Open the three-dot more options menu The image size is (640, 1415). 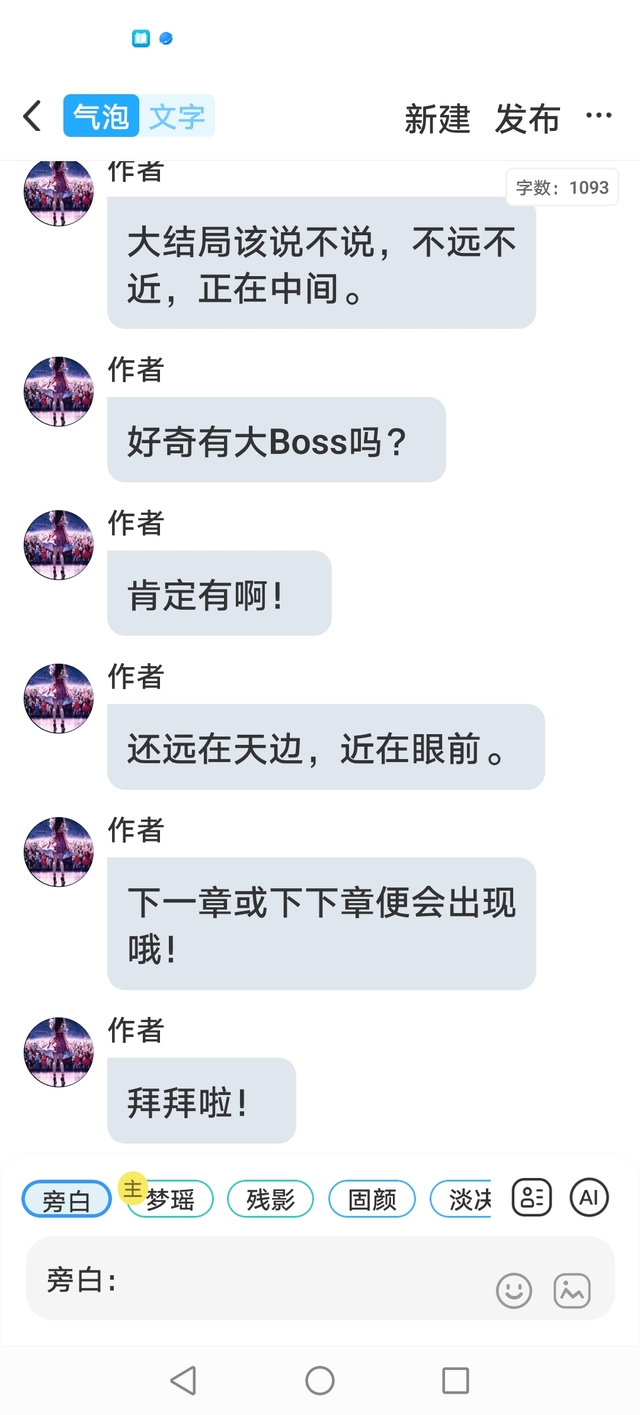pos(599,116)
